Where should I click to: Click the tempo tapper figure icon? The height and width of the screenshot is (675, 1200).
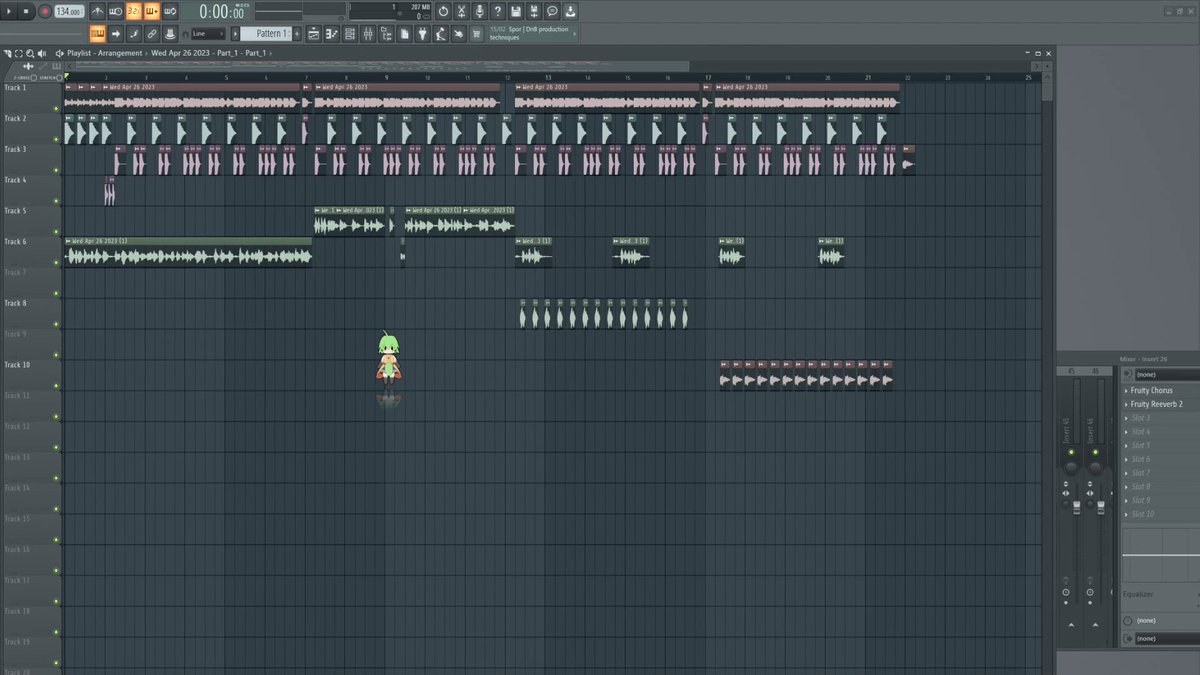[440, 34]
